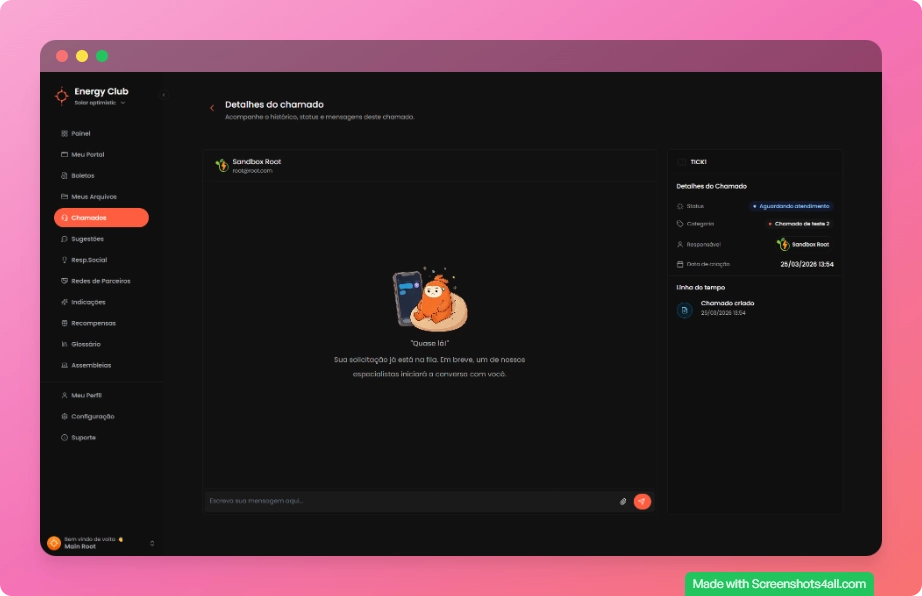Click the Sandbox Root avatar in chat header

(x=222, y=165)
